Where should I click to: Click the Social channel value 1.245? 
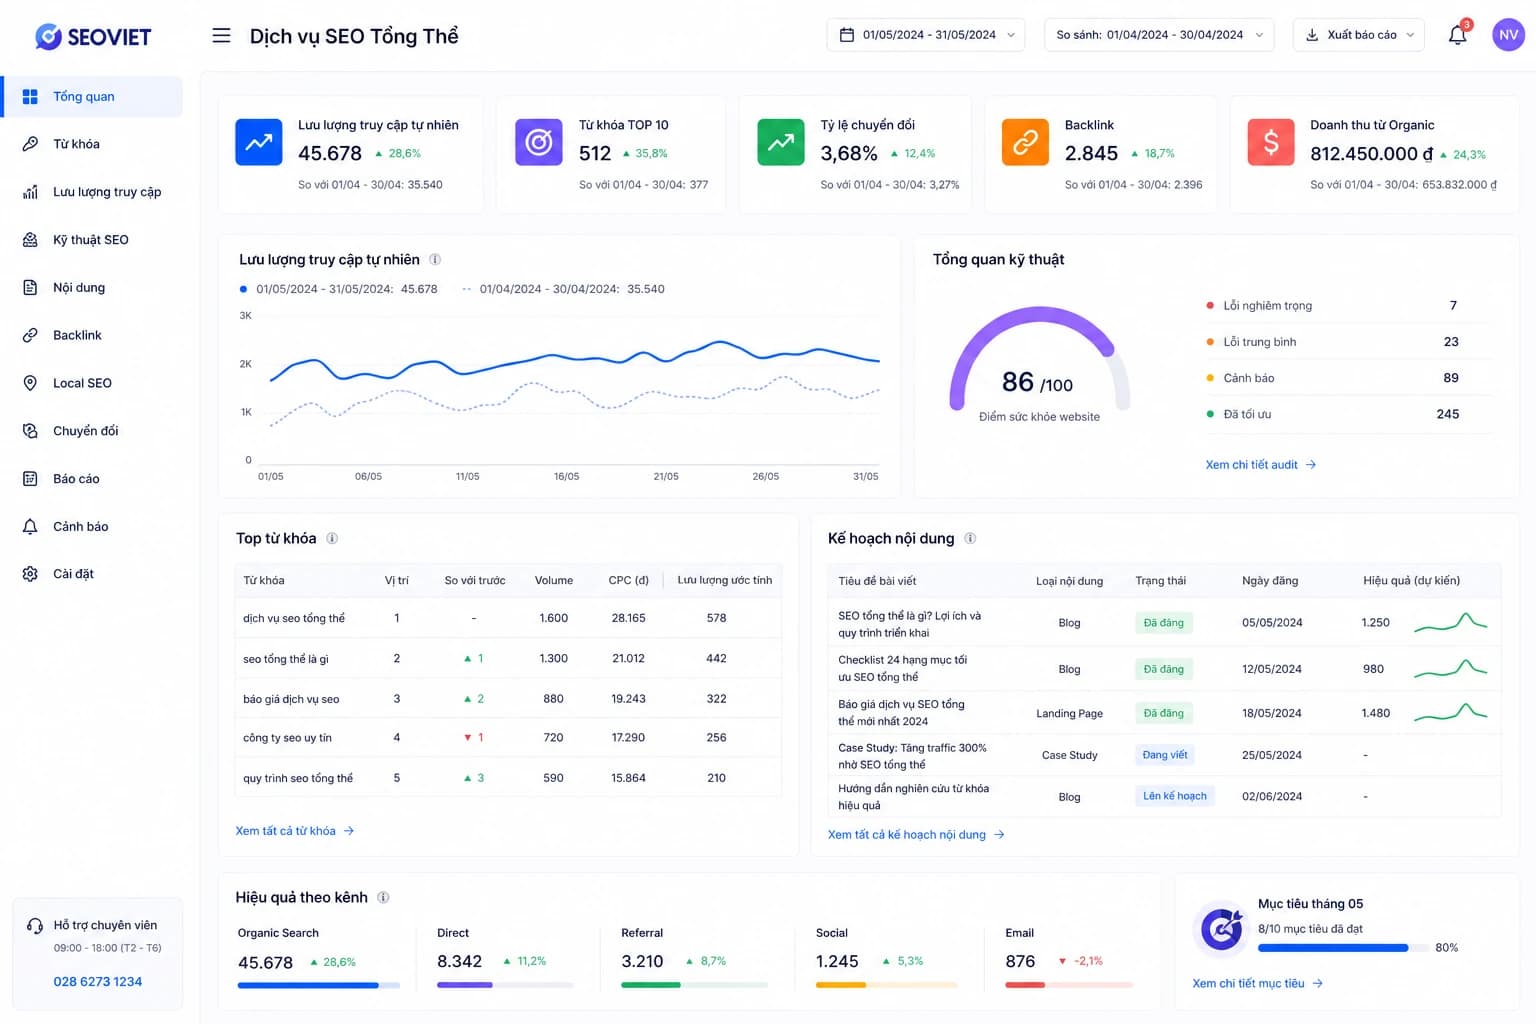coord(837,961)
